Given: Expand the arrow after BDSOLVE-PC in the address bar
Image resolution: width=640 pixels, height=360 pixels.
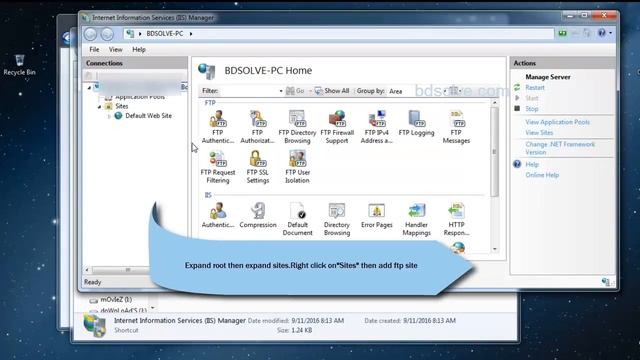Looking at the screenshot, I should pos(191,34).
